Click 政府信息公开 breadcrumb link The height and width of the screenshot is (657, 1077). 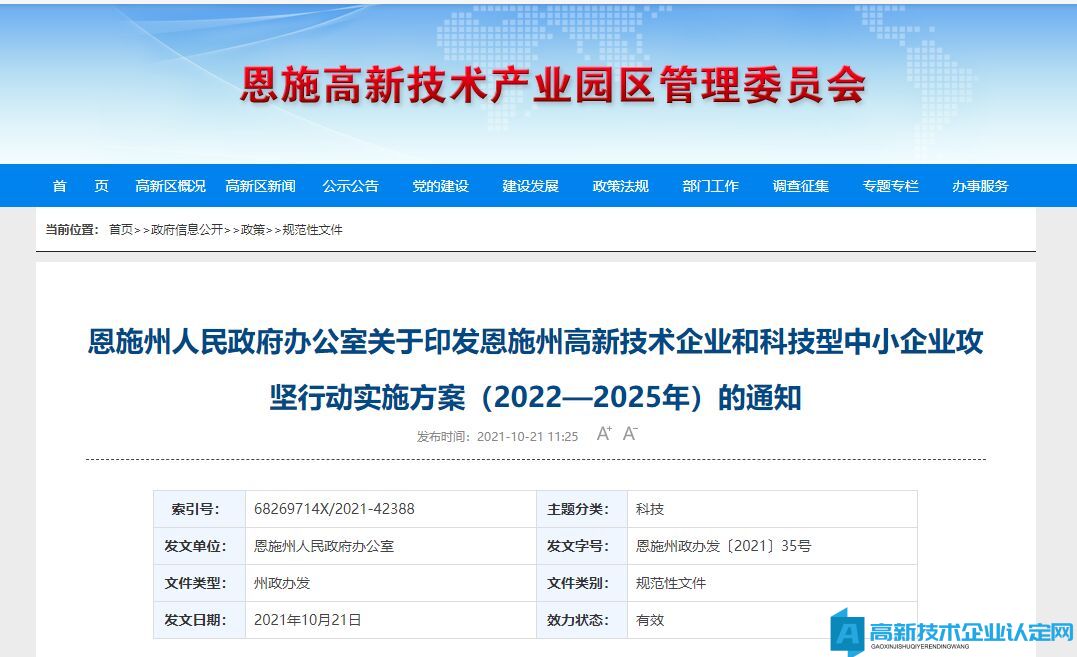tap(187, 230)
